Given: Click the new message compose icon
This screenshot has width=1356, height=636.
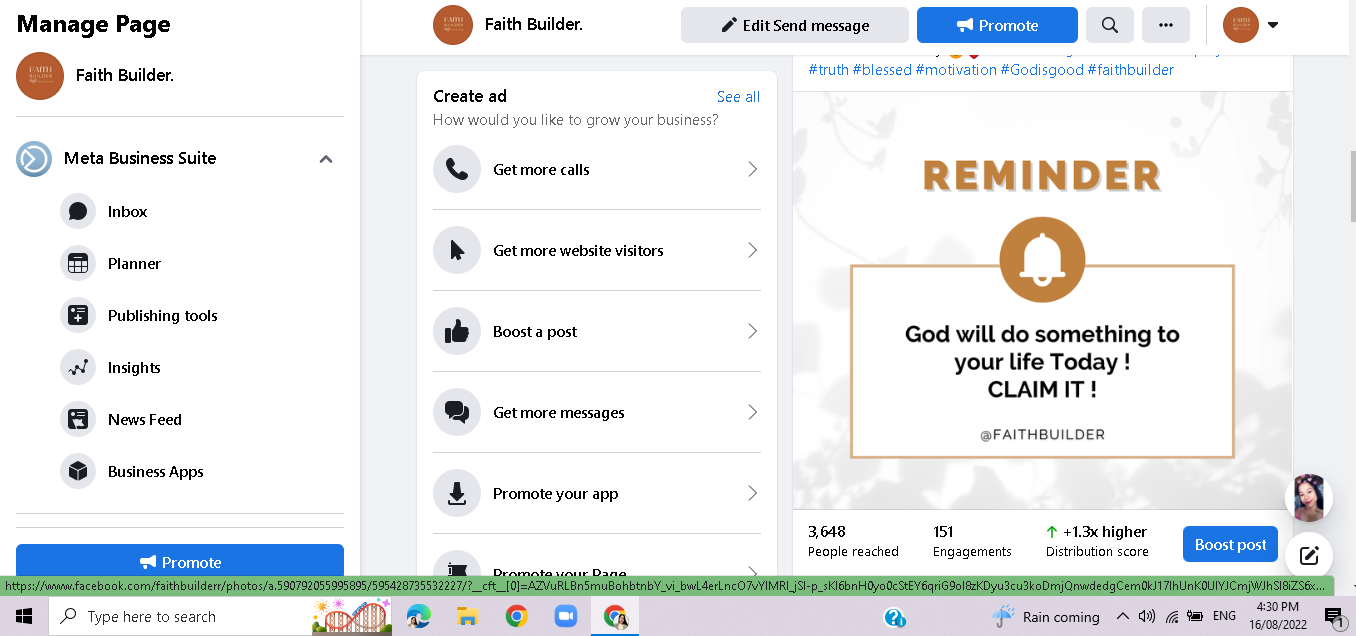Looking at the screenshot, I should click(x=1309, y=556).
